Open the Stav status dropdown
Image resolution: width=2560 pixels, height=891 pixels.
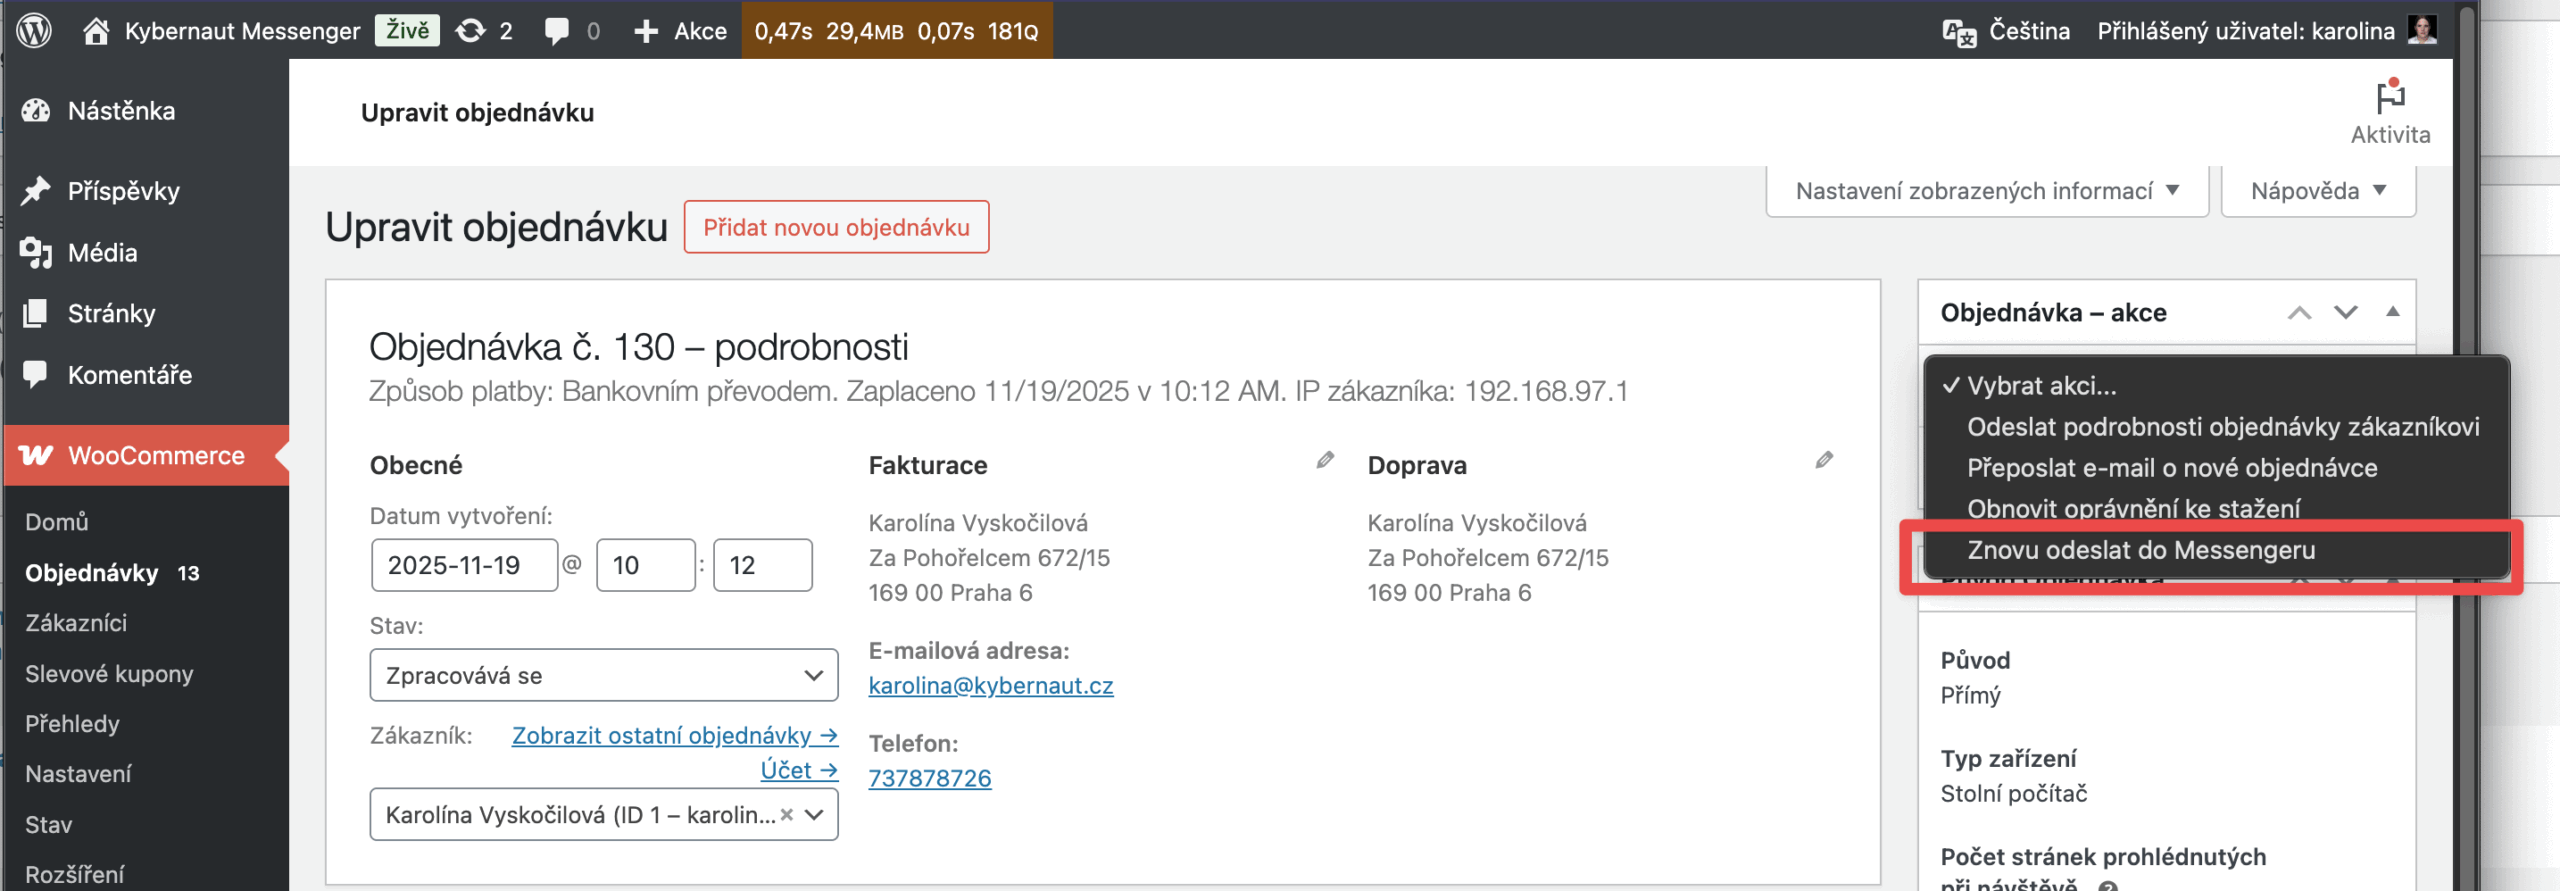pyautogui.click(x=603, y=675)
